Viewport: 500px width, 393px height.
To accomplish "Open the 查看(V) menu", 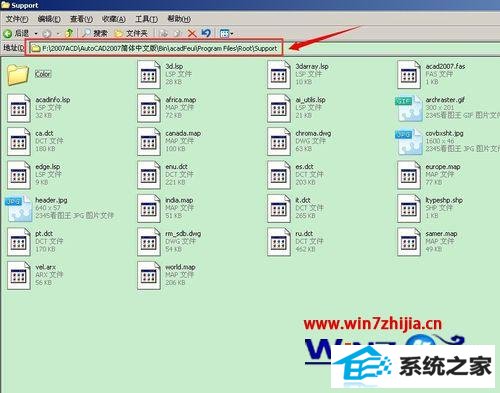I will [81, 19].
